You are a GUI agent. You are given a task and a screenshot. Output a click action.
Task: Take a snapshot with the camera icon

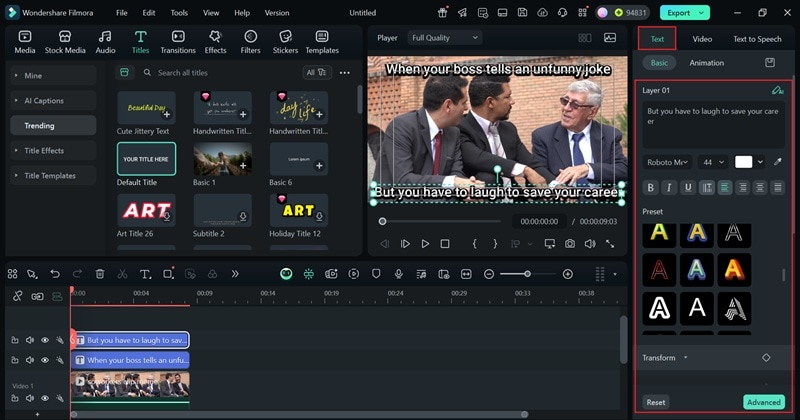coord(569,244)
